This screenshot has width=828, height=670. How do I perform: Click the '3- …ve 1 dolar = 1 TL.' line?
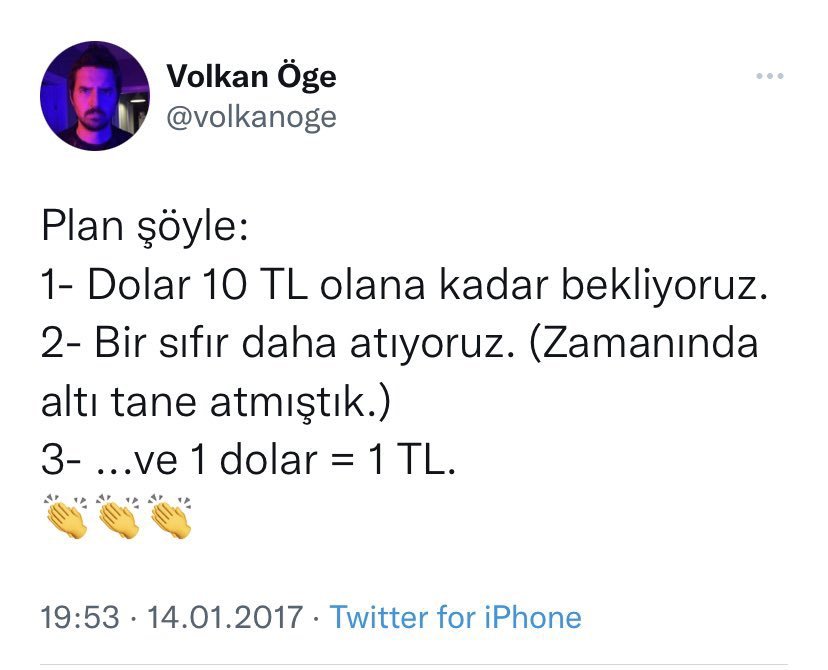tap(248, 460)
